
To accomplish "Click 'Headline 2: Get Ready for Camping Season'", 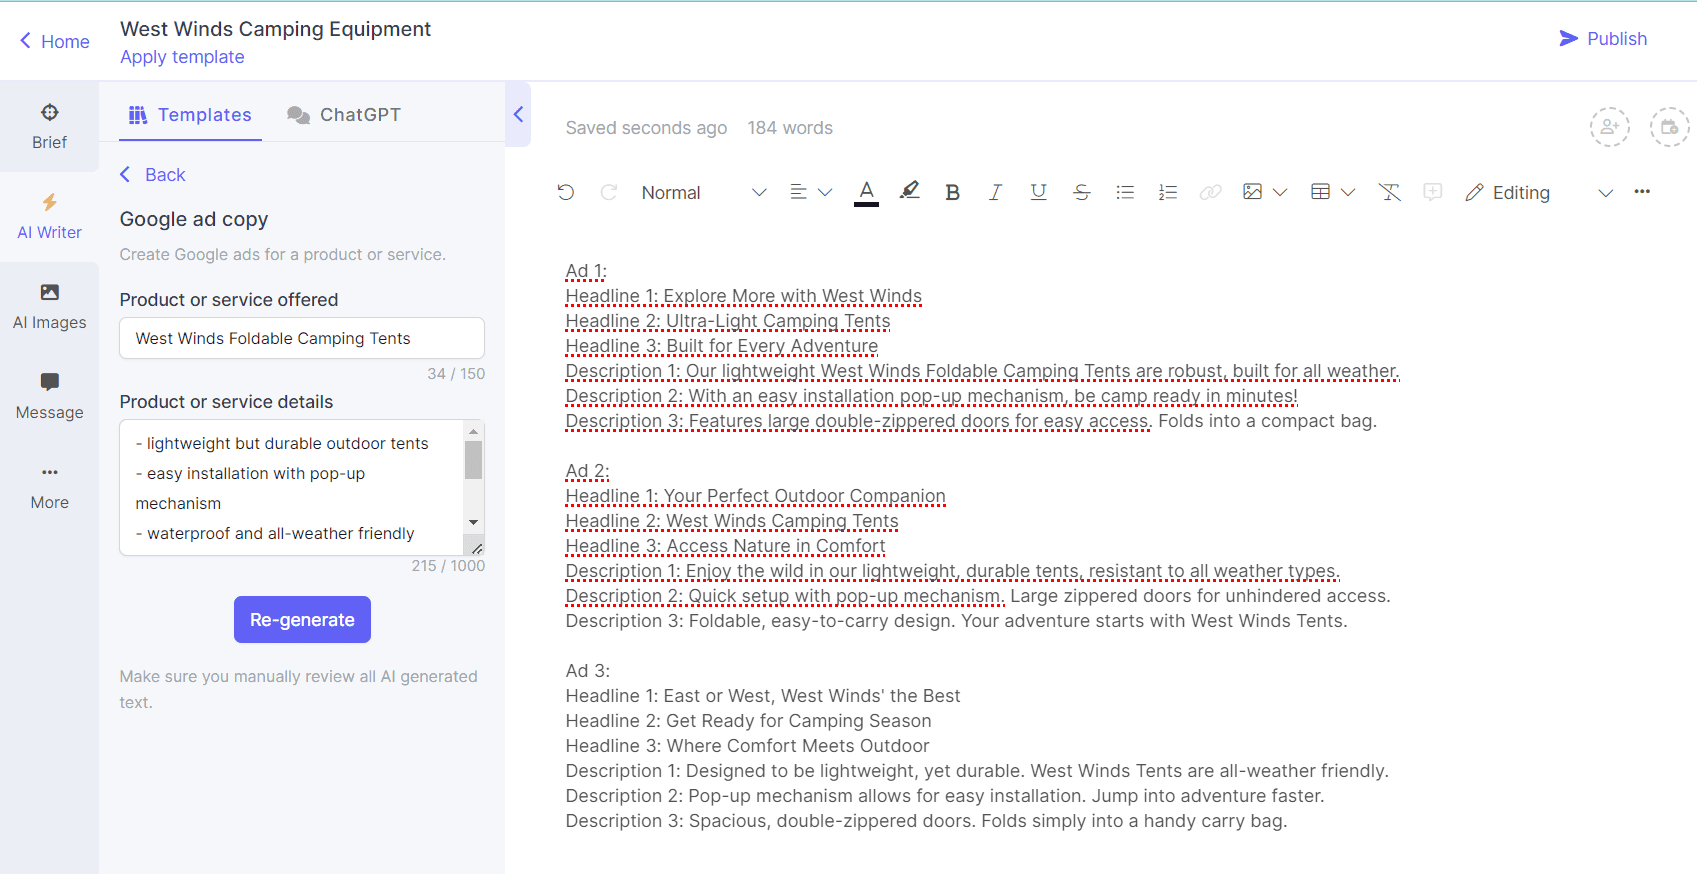I will pos(748,721).
